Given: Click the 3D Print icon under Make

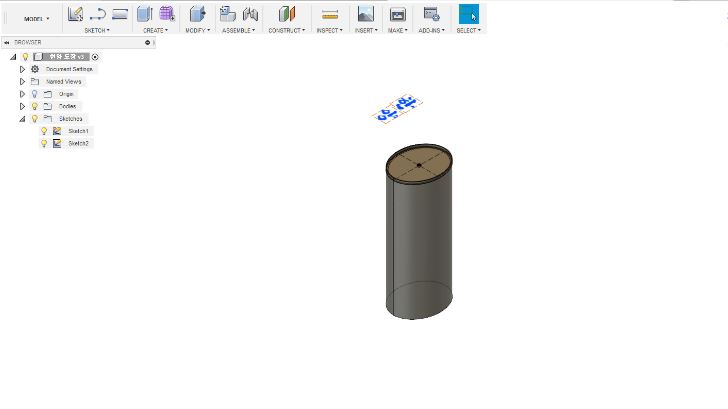Looking at the screenshot, I should tap(397, 14).
